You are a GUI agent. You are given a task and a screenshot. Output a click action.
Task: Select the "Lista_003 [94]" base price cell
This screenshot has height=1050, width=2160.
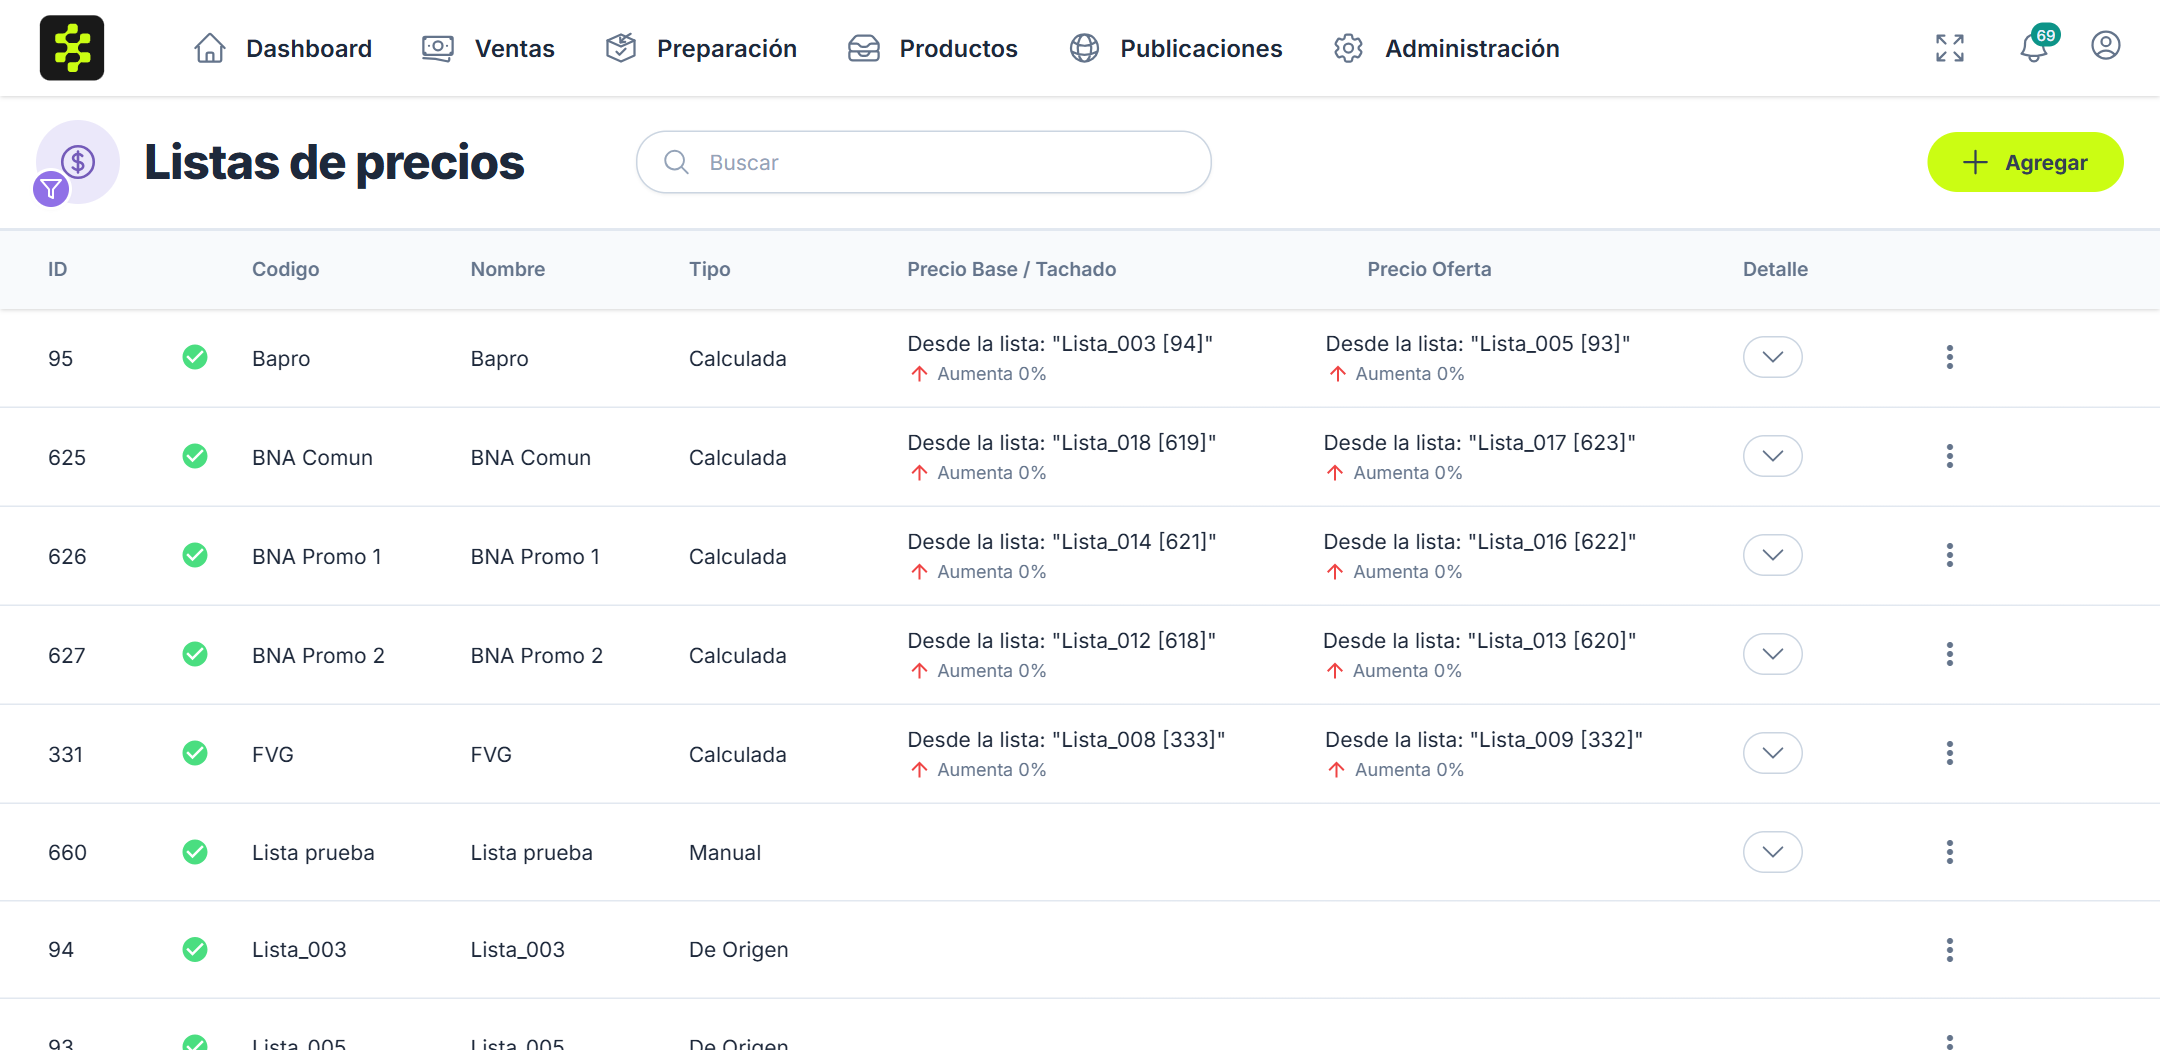point(1060,357)
